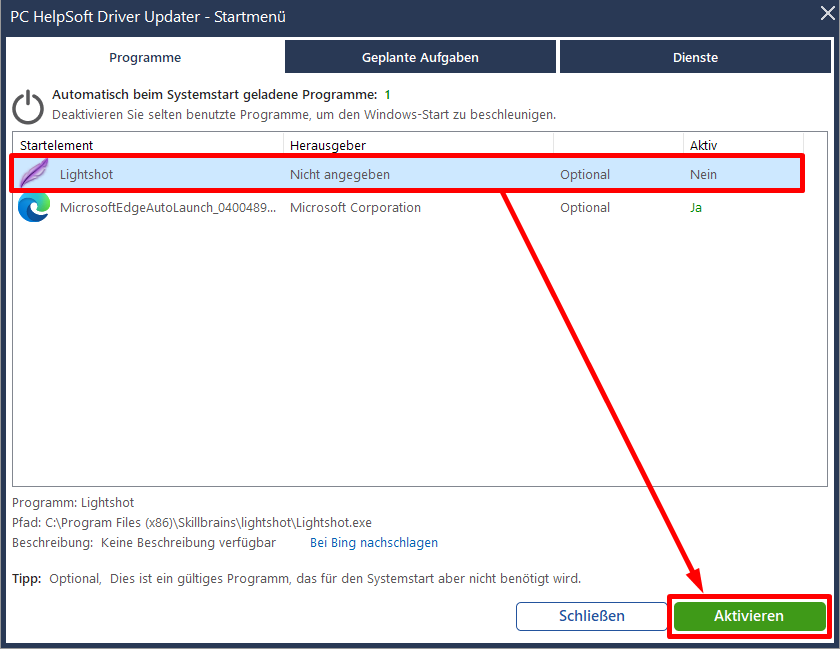Sort by Aktiv column header
The height and width of the screenshot is (649, 840).
click(x=703, y=145)
